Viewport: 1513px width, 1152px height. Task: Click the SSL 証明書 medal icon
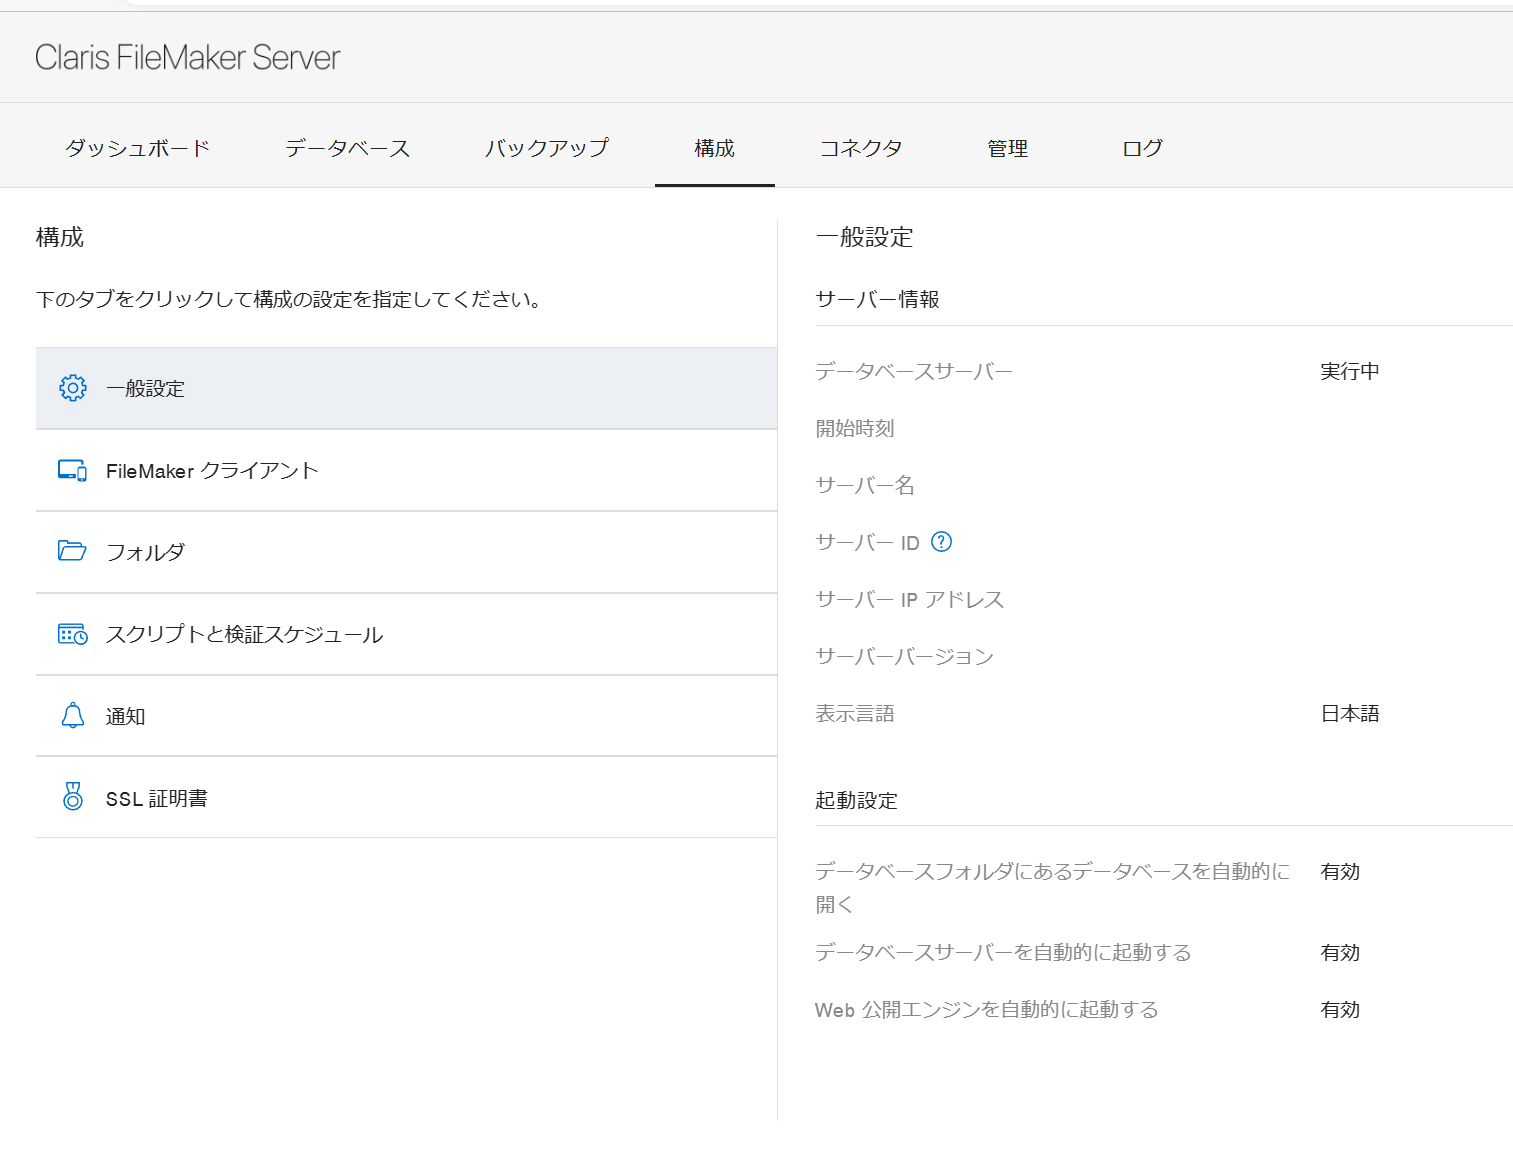tap(73, 797)
